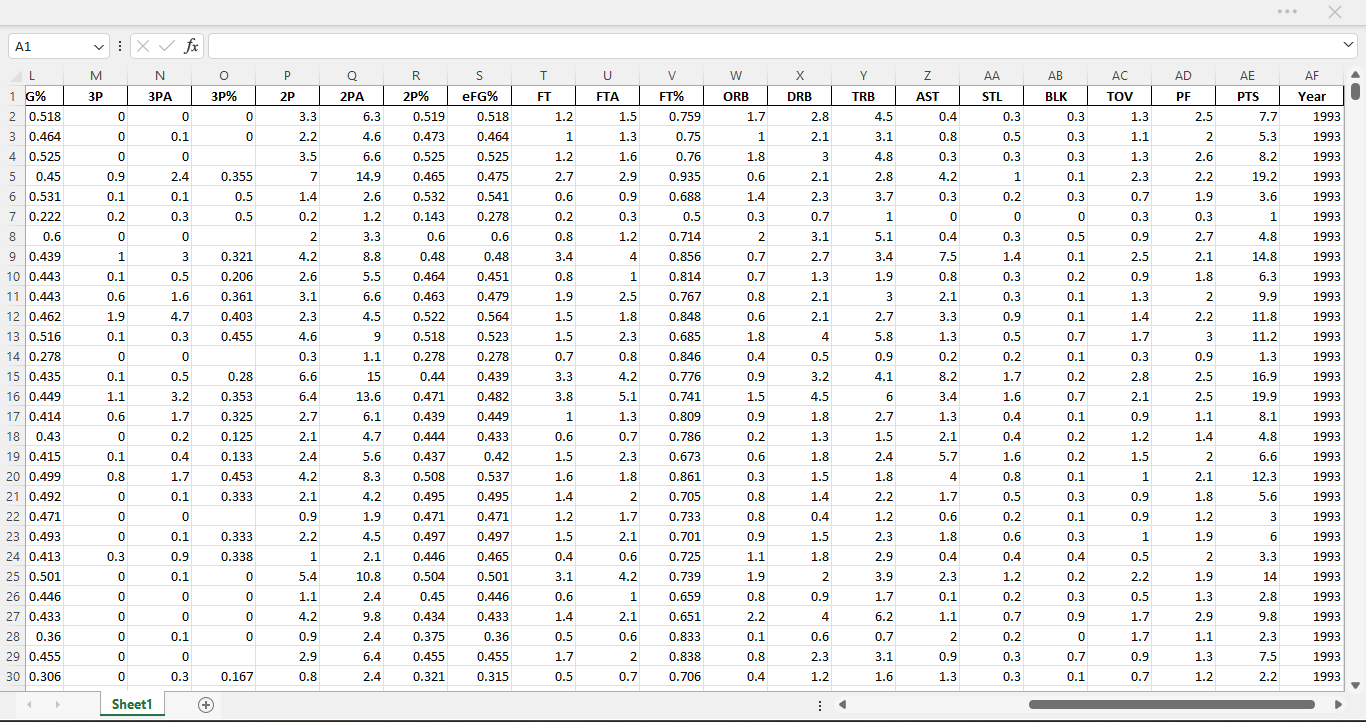Click the Select All corner triangle
The height and width of the screenshot is (722, 1366).
point(15,77)
